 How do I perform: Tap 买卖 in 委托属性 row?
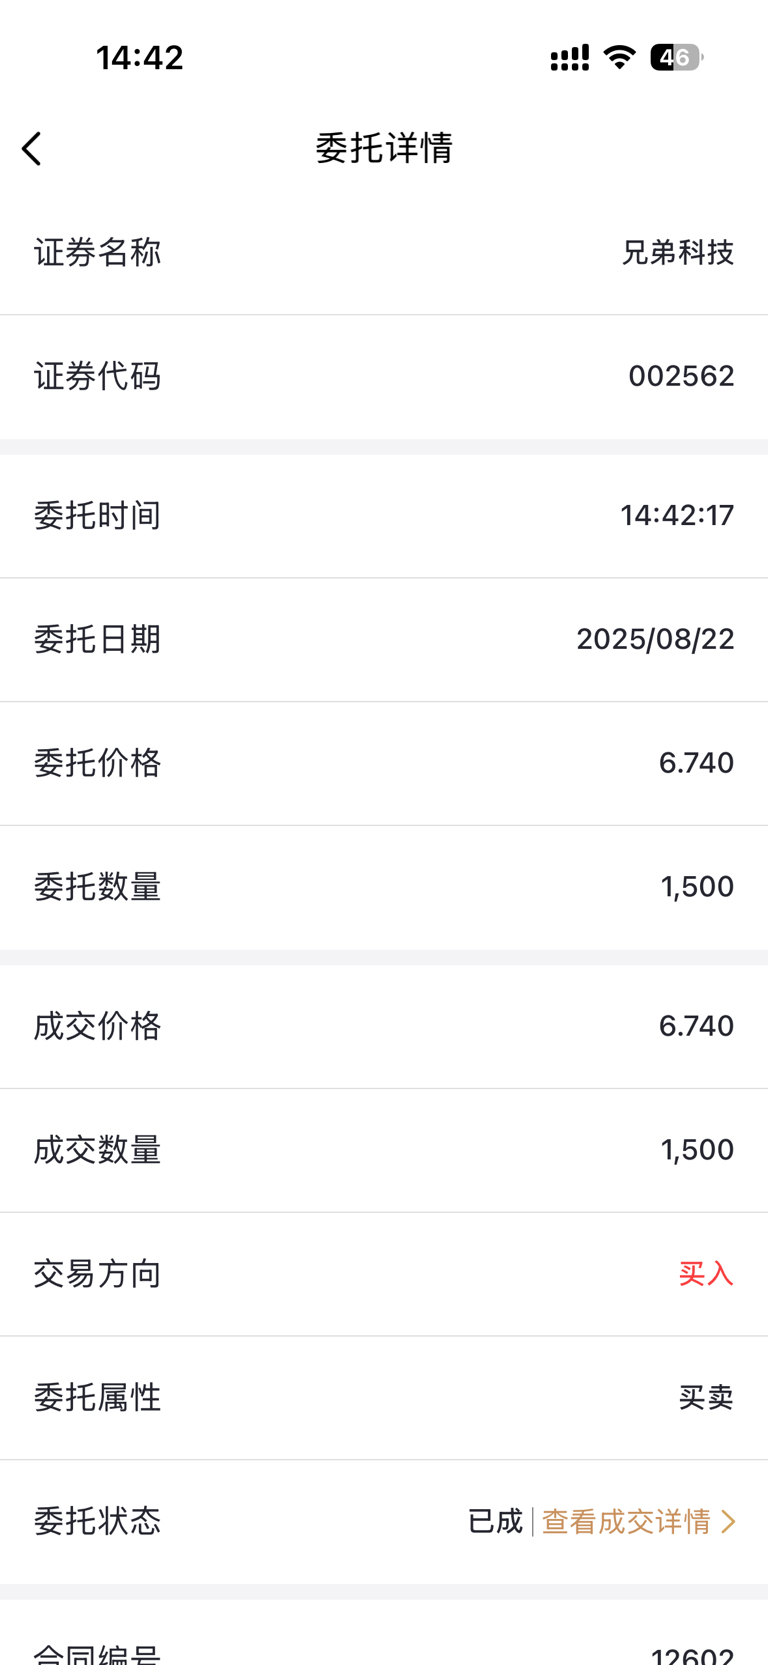[706, 1397]
